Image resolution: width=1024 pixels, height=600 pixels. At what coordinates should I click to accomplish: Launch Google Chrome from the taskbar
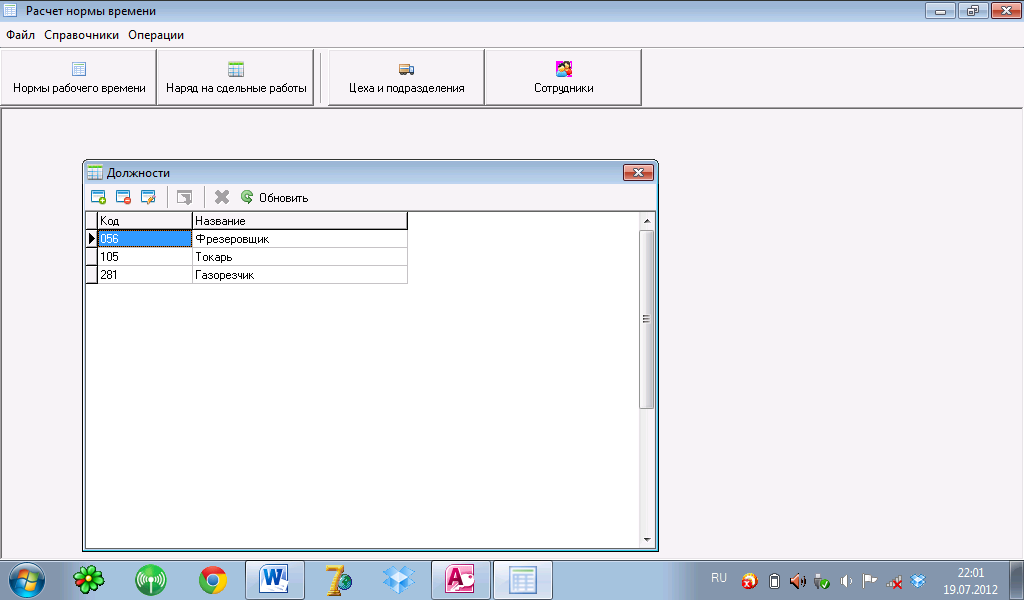(213, 580)
